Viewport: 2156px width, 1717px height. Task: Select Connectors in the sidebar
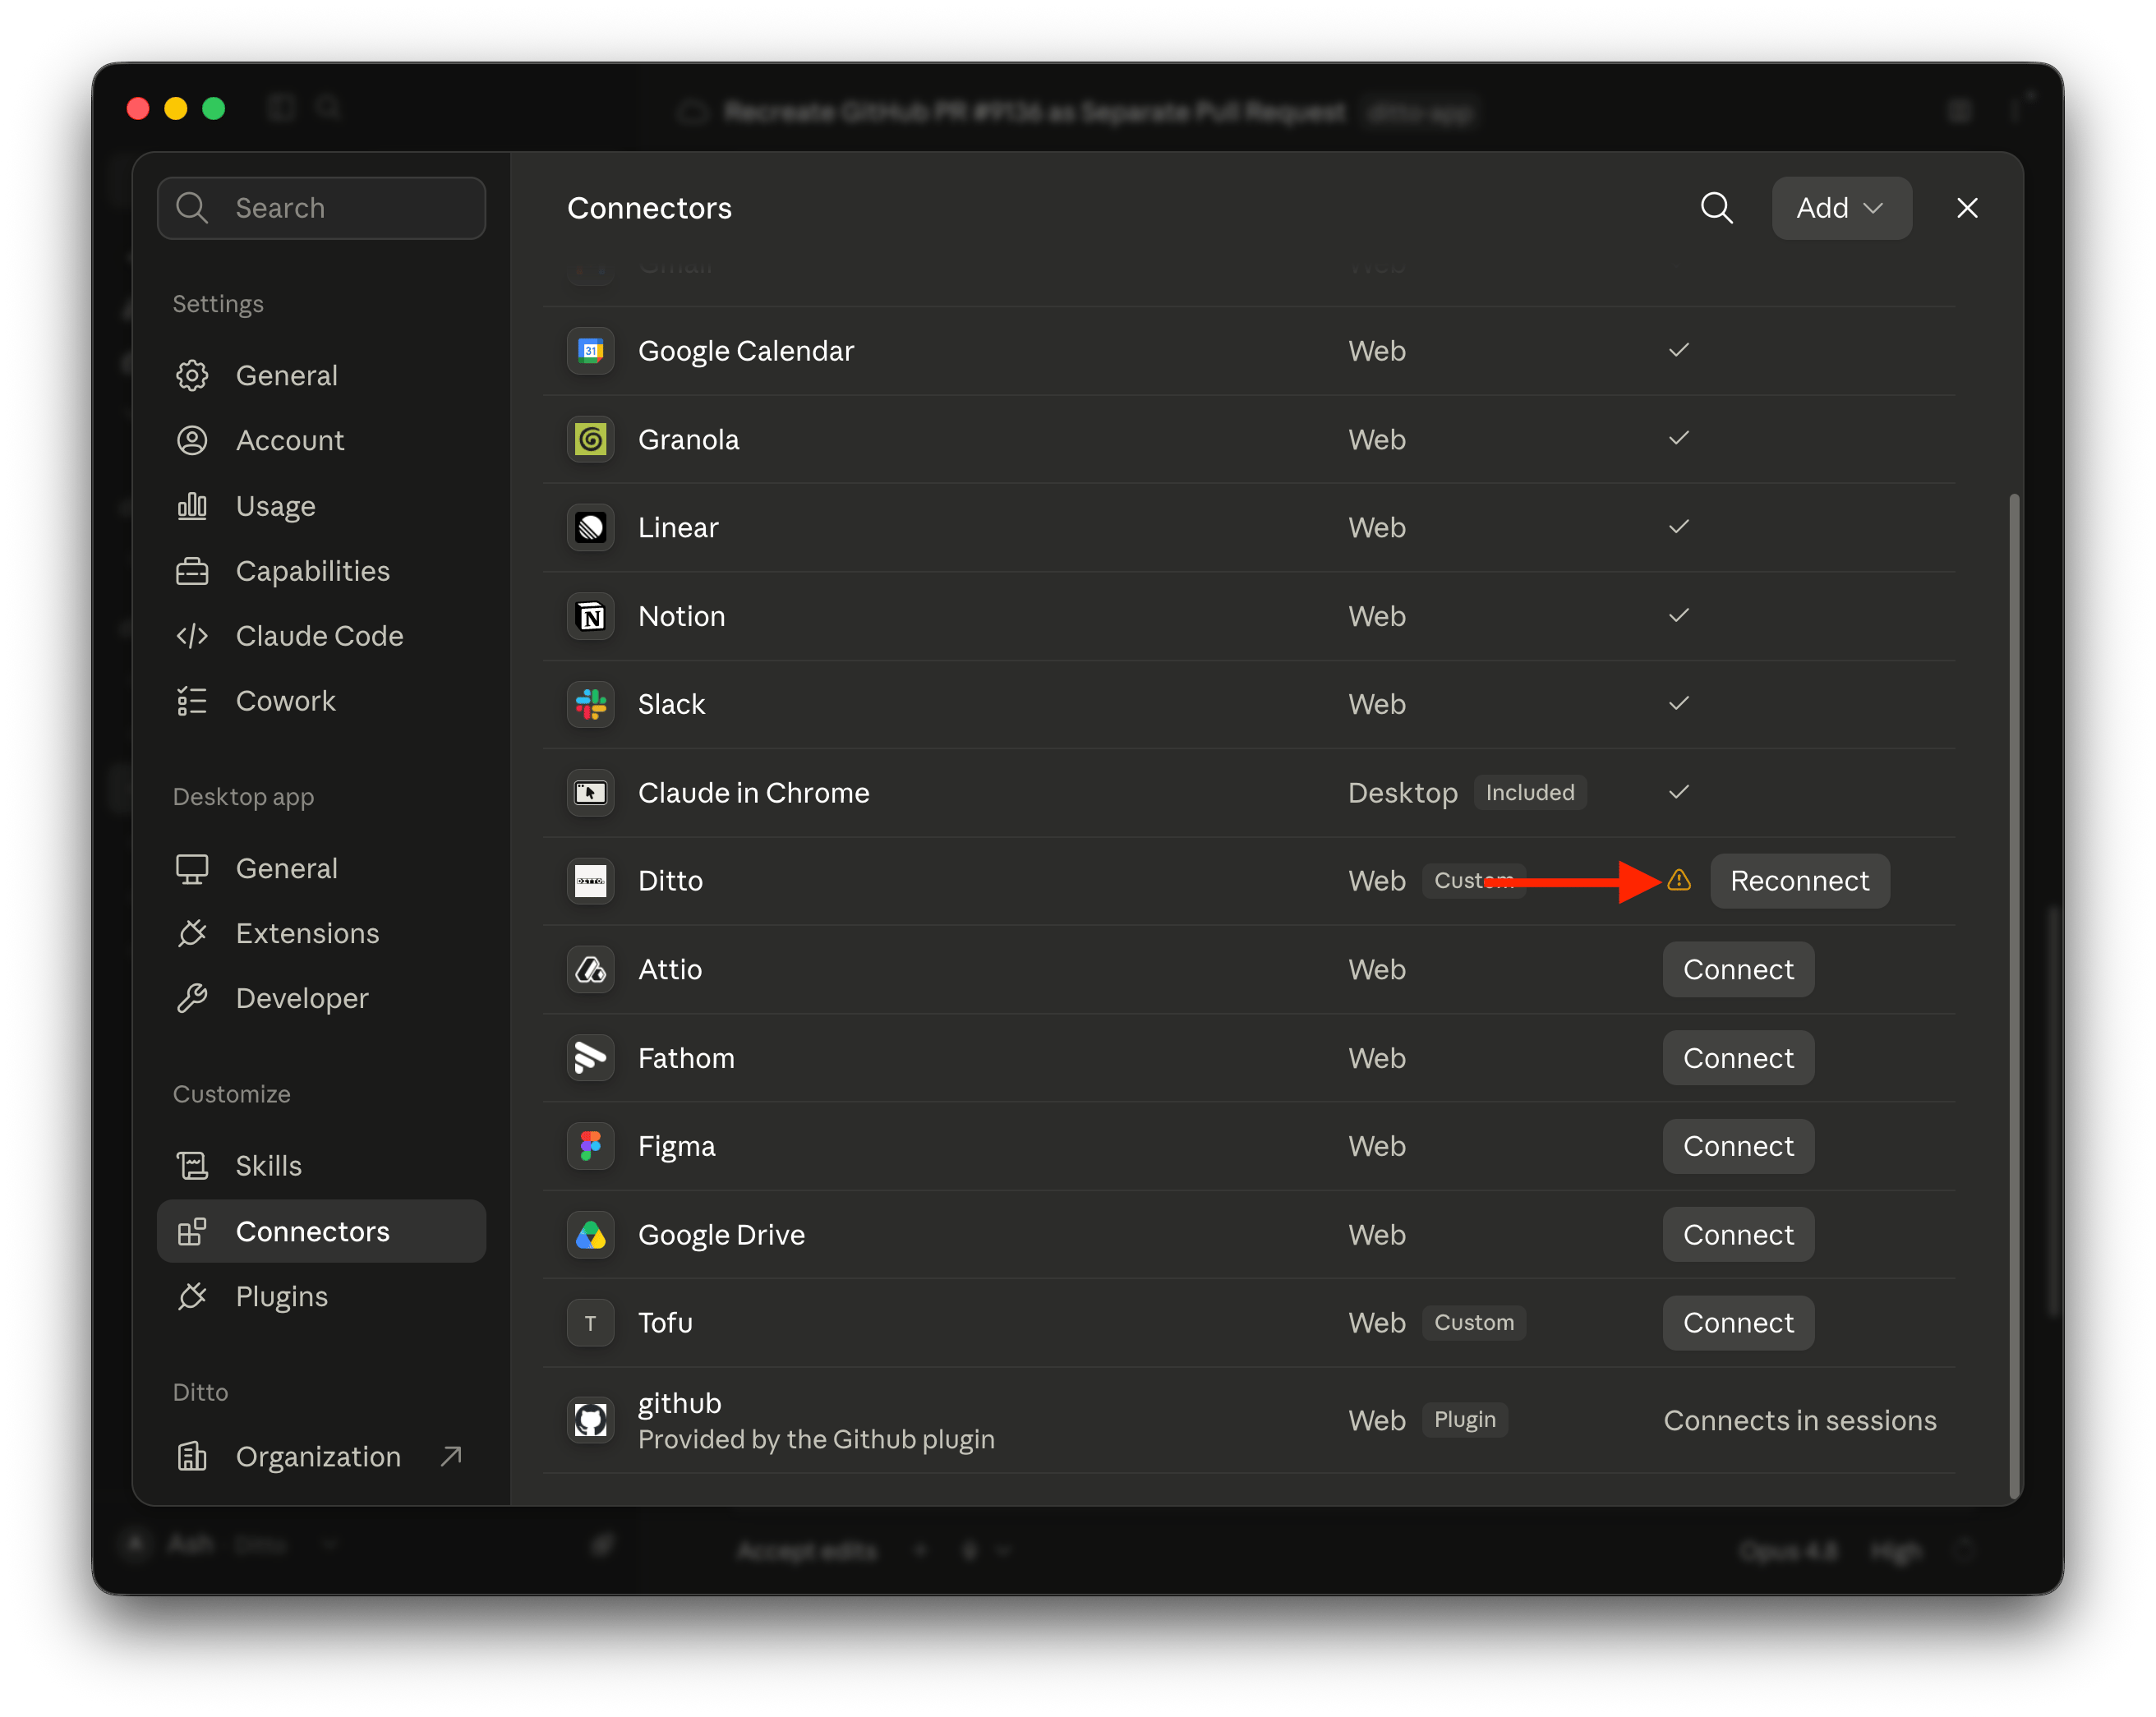pyautogui.click(x=321, y=1231)
